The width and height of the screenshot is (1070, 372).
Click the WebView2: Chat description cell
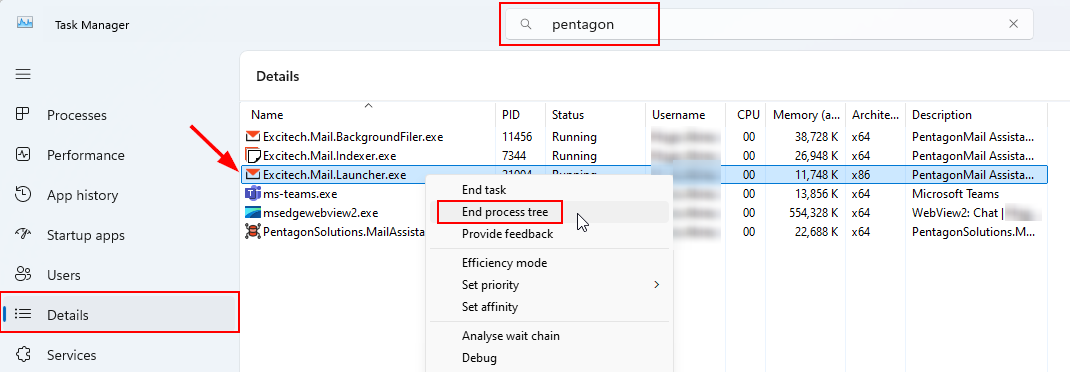click(956, 213)
